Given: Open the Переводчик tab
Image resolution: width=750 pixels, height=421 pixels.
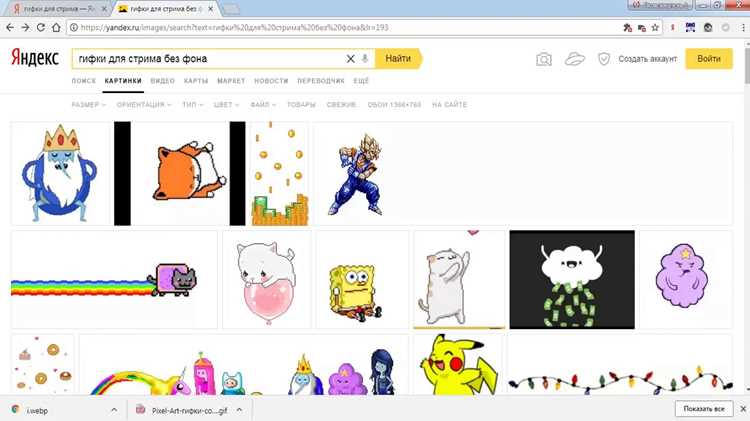Looking at the screenshot, I should (x=320, y=81).
